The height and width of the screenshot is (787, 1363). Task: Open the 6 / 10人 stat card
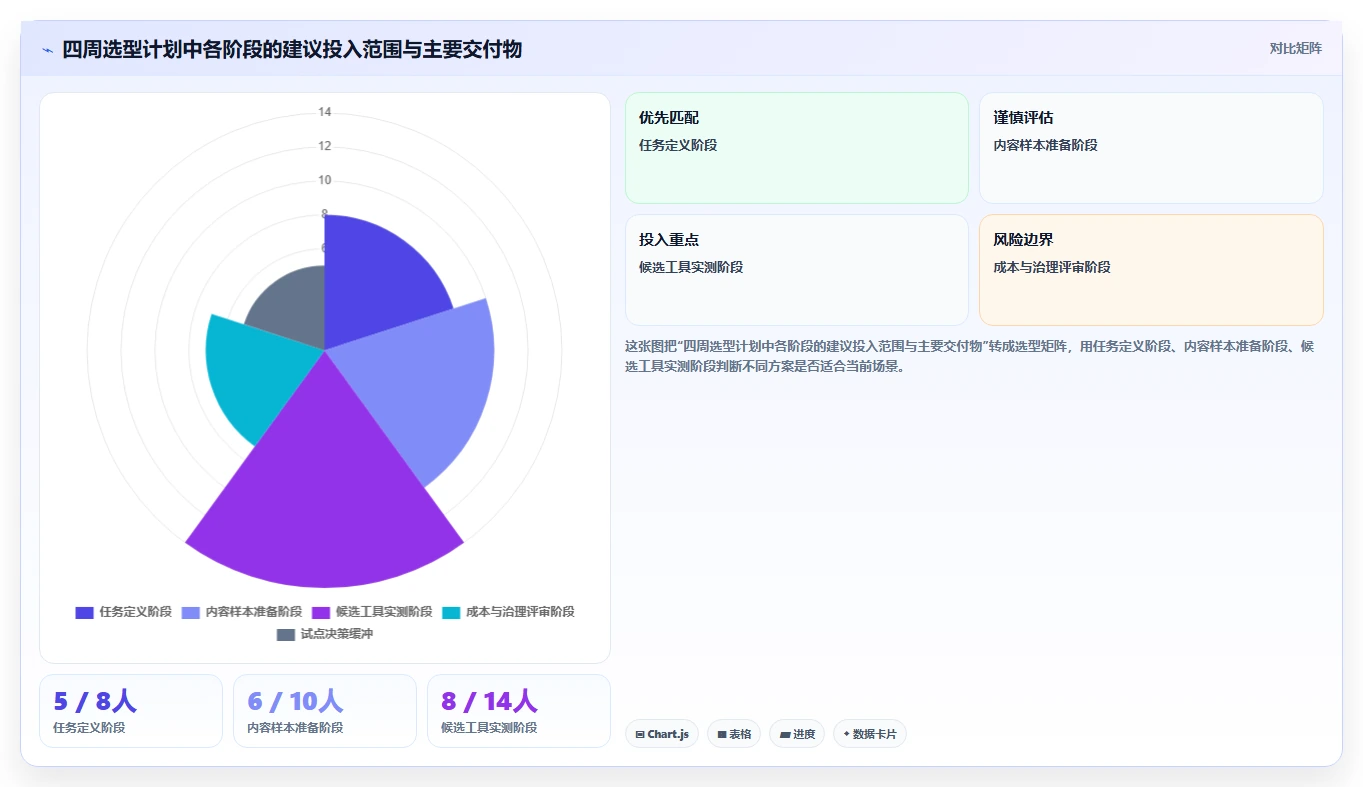325,711
